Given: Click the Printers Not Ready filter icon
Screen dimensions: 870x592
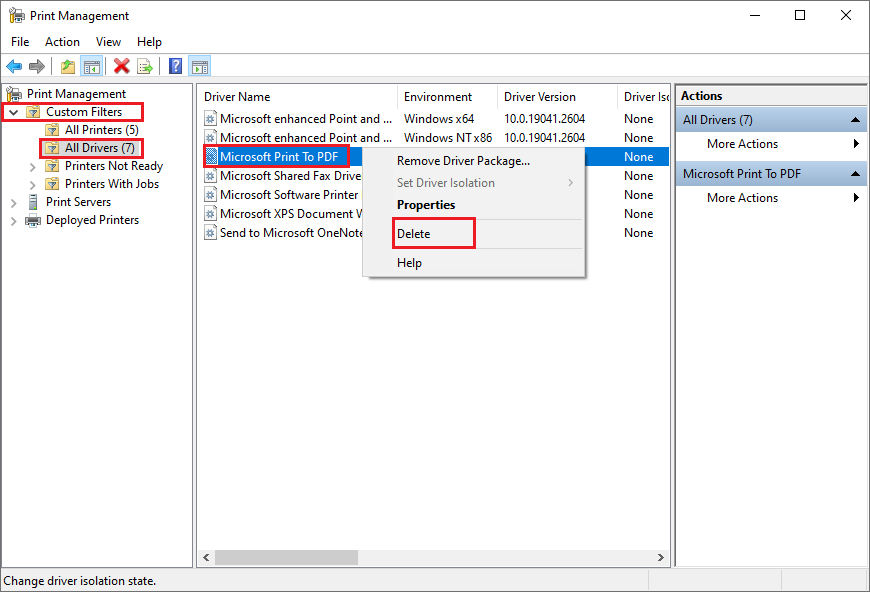Looking at the screenshot, I should (x=52, y=166).
